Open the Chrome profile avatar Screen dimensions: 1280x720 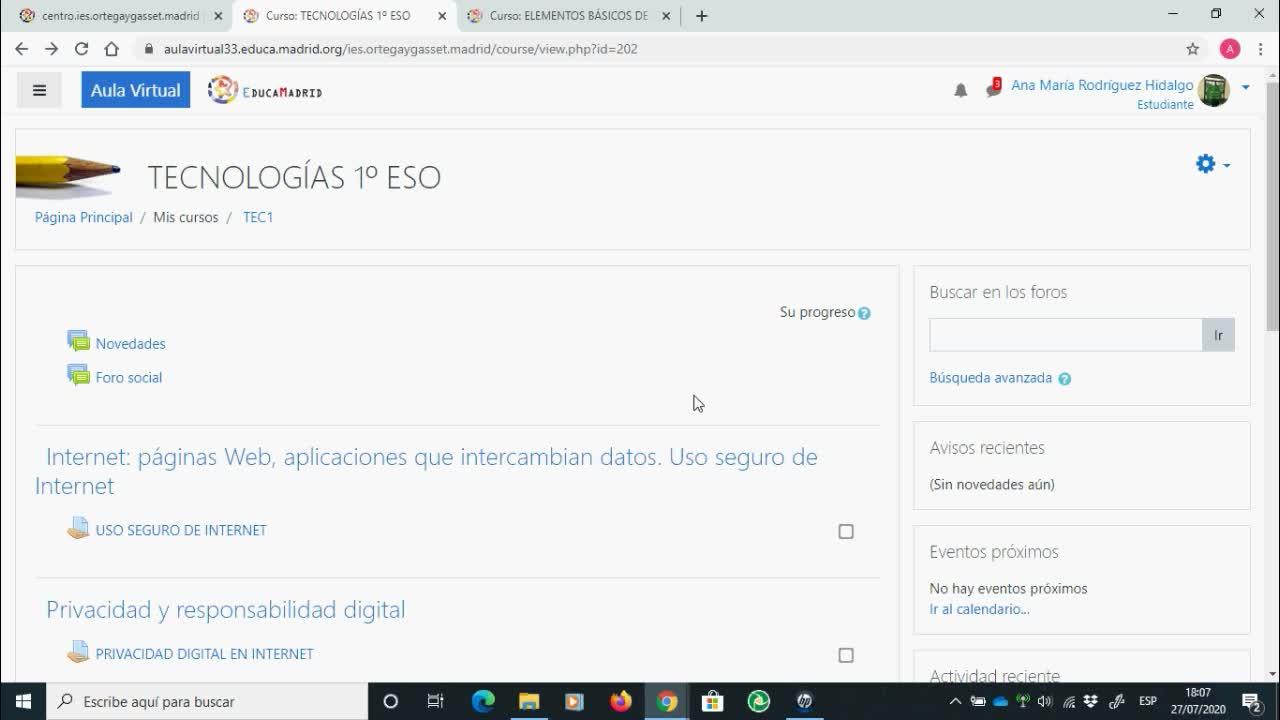point(1230,49)
